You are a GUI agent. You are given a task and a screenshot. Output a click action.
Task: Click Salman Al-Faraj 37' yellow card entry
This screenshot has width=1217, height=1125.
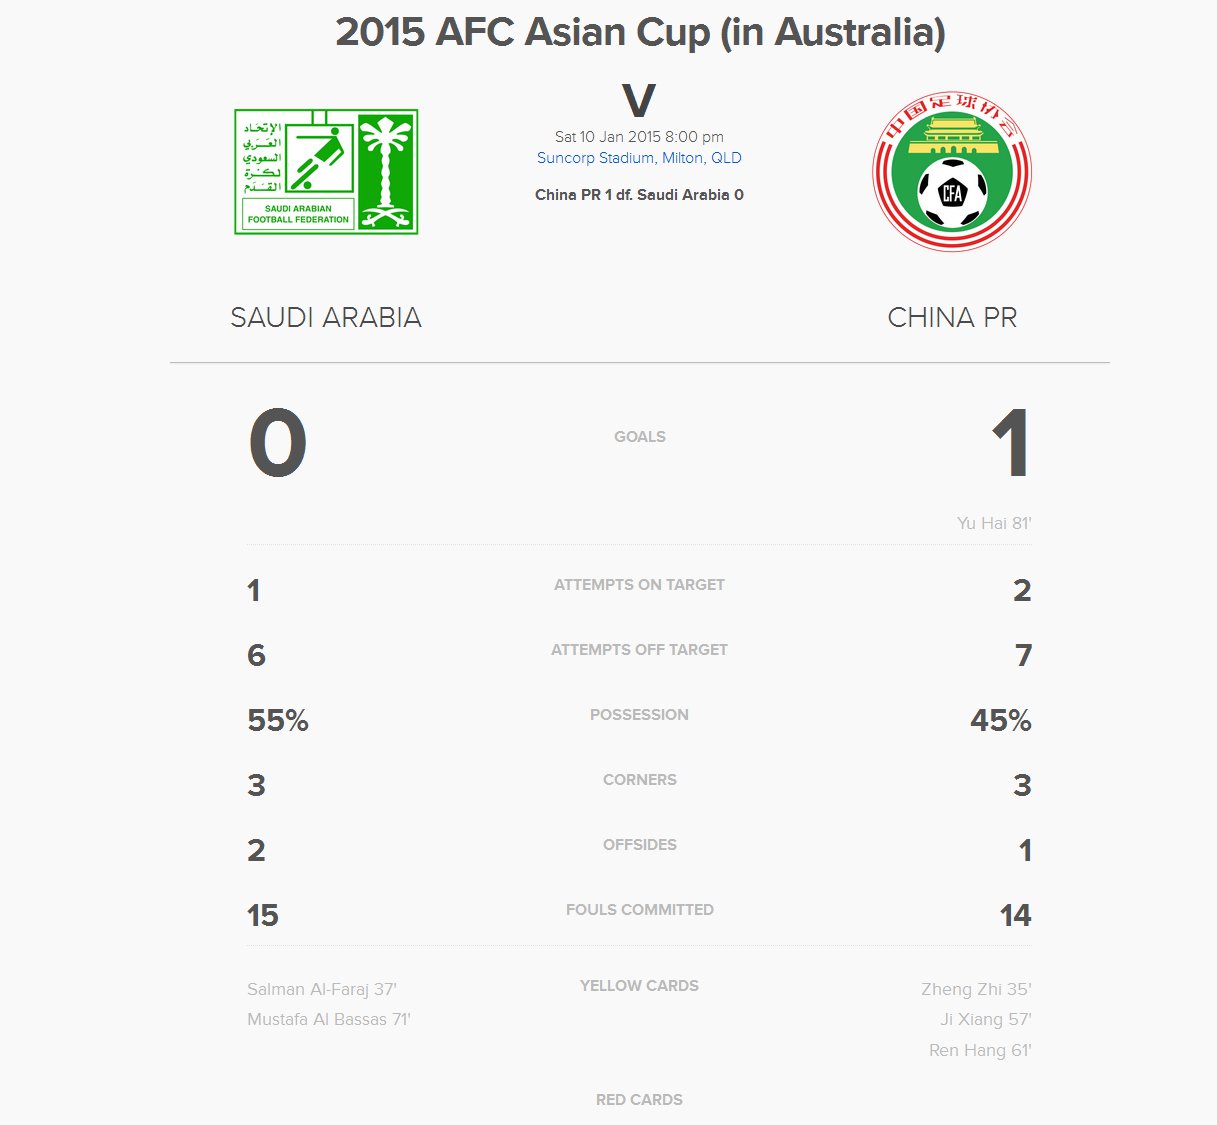pyautogui.click(x=322, y=989)
